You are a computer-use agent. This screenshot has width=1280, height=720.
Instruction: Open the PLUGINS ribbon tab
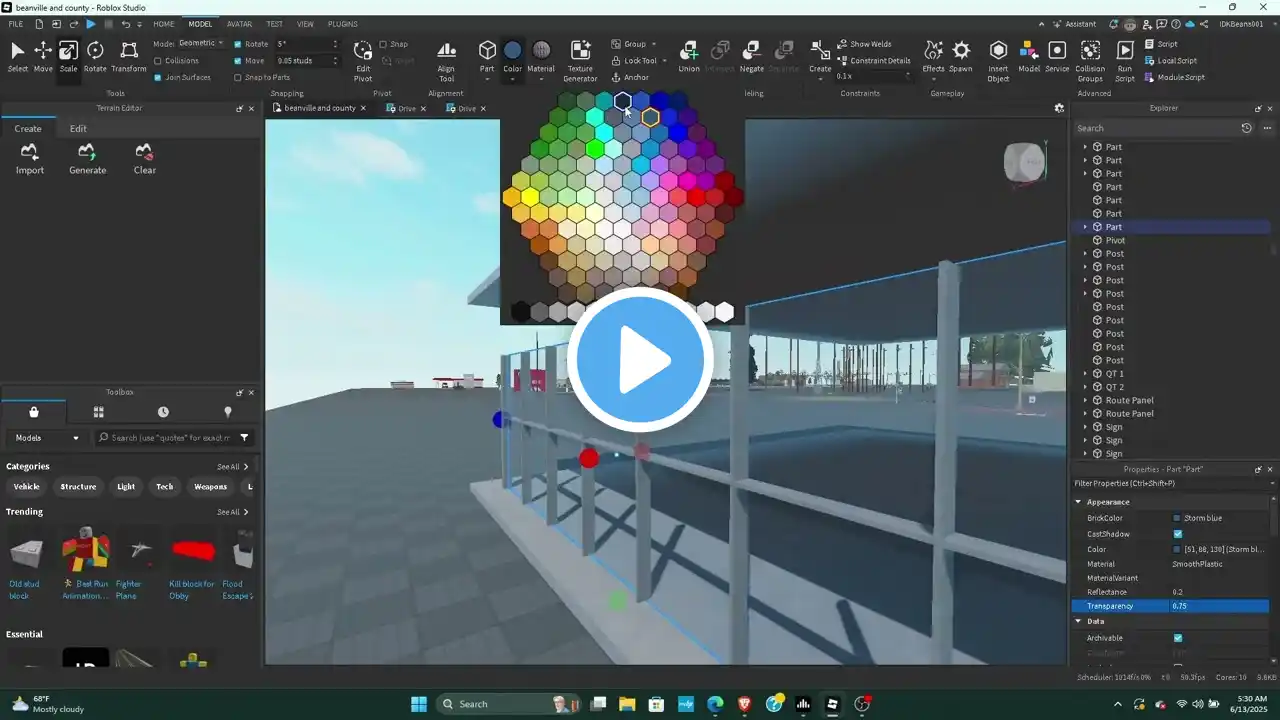(x=343, y=24)
